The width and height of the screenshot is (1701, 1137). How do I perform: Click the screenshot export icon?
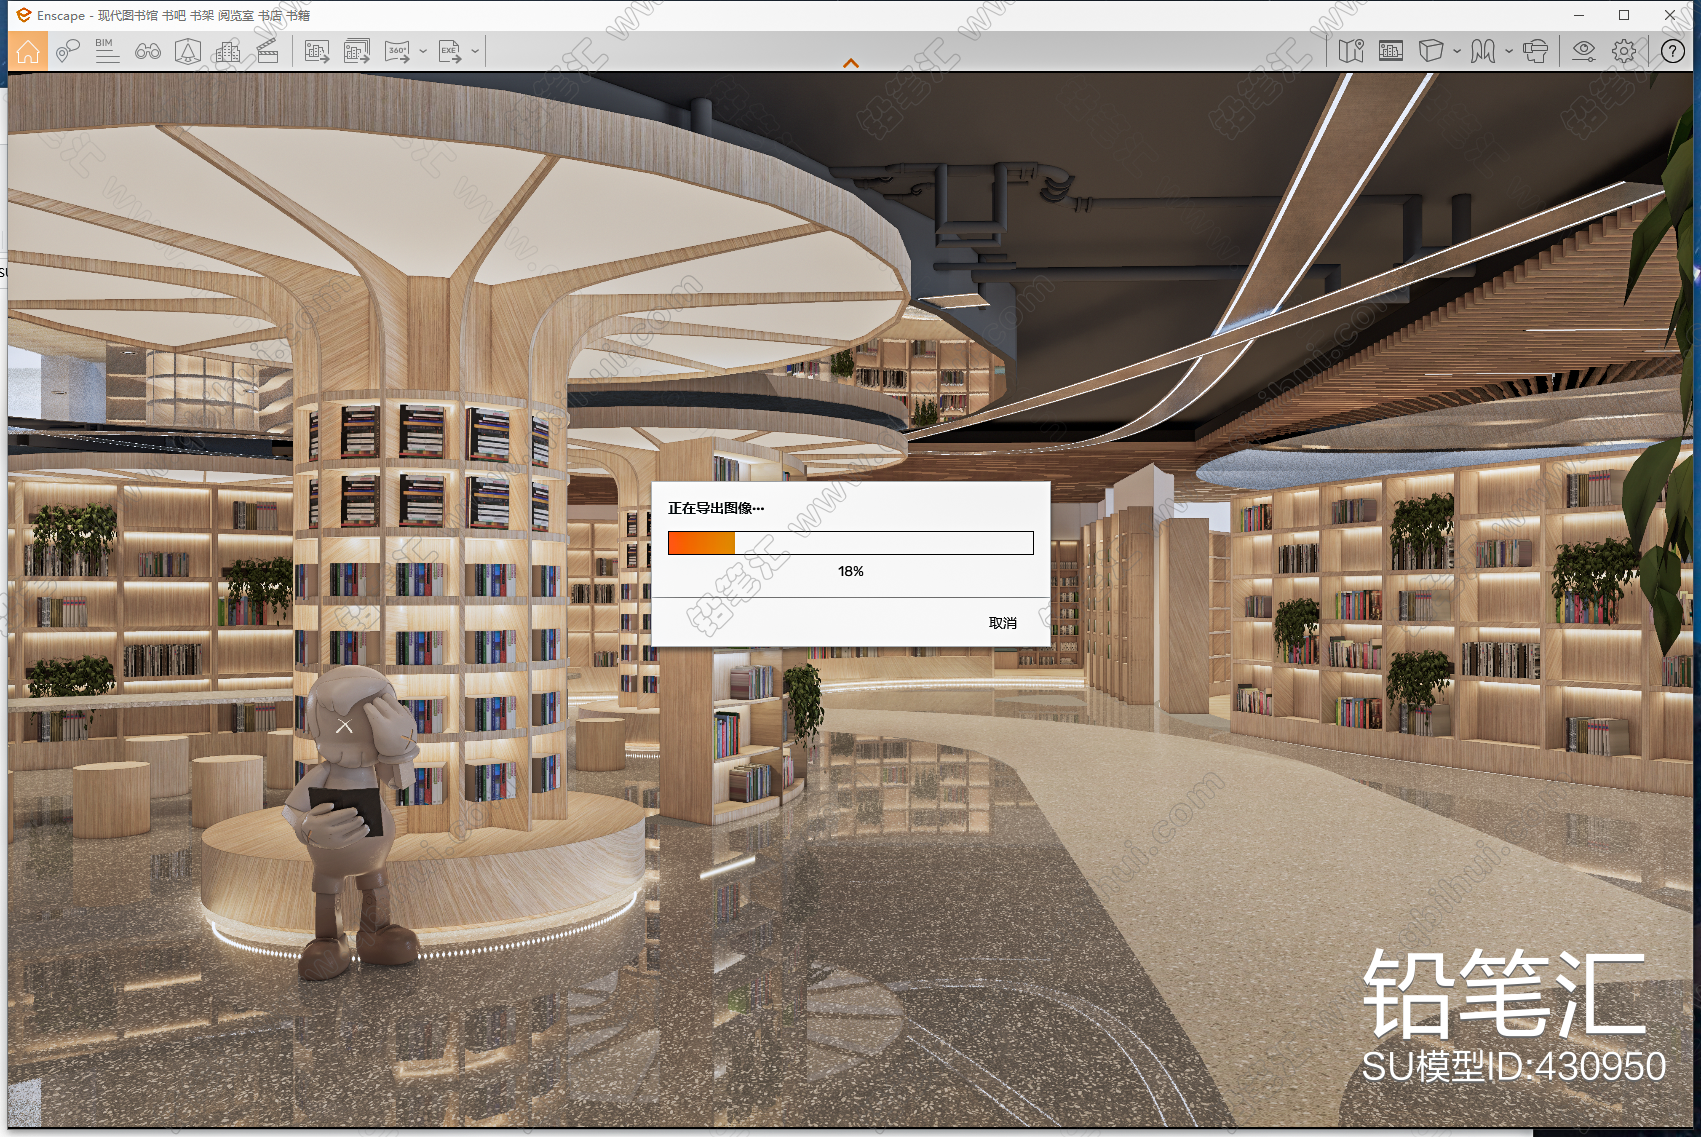point(317,51)
